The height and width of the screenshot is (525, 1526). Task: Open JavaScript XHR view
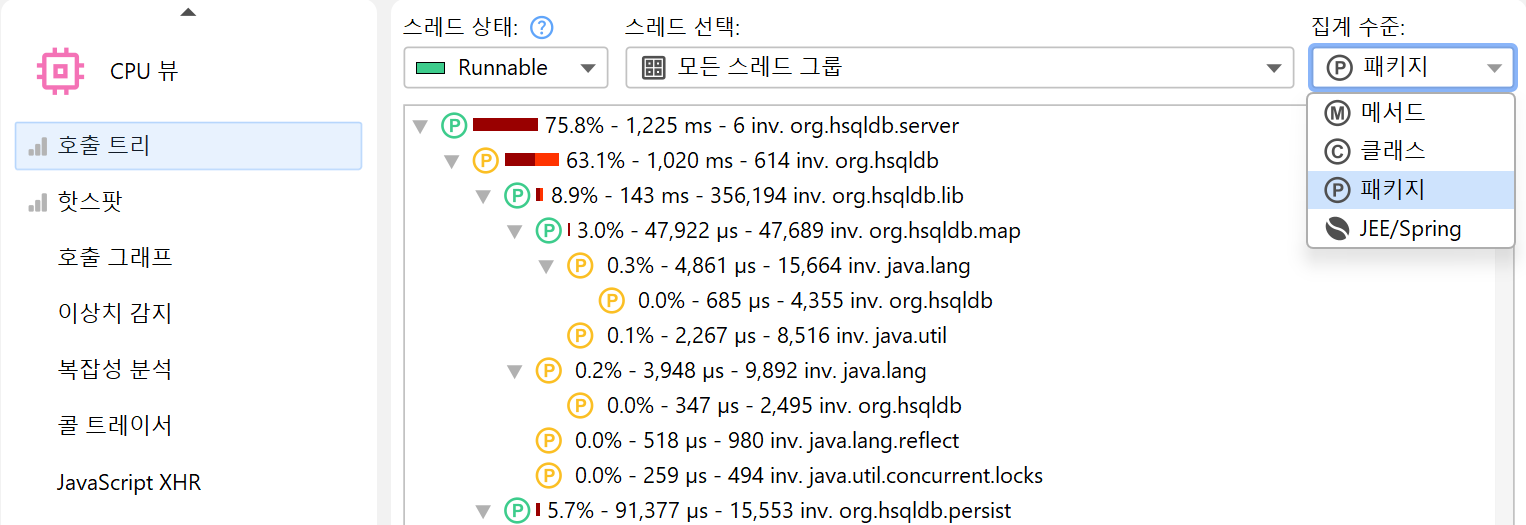pyautogui.click(x=129, y=483)
